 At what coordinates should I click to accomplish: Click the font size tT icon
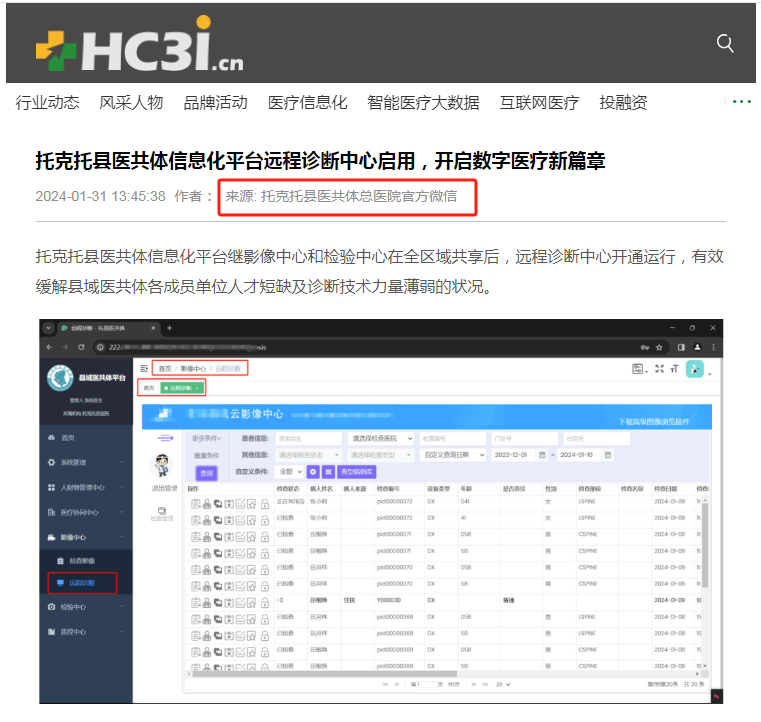point(674,369)
